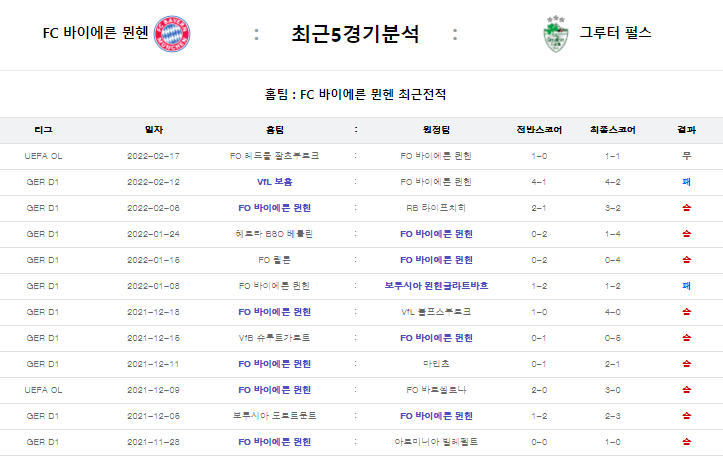Click the red win icon for 2021-11-28

click(x=687, y=442)
